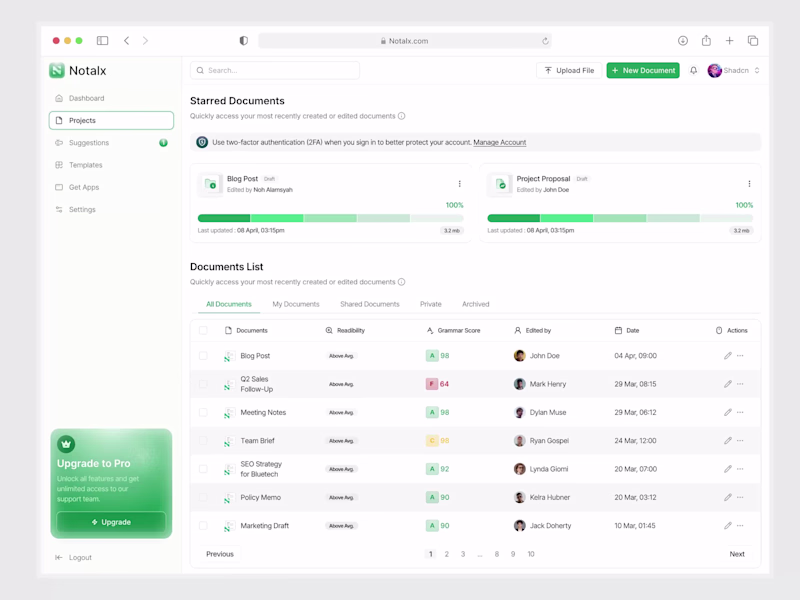The width and height of the screenshot is (800, 600).
Task: Open a new browser tab
Action: coord(730,40)
